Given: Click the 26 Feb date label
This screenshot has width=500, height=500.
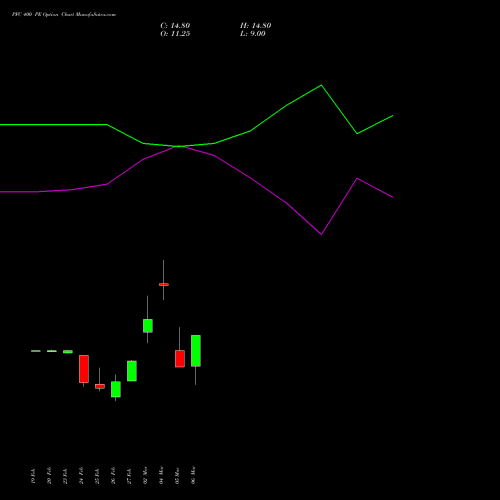Looking at the screenshot, I should point(113,476).
